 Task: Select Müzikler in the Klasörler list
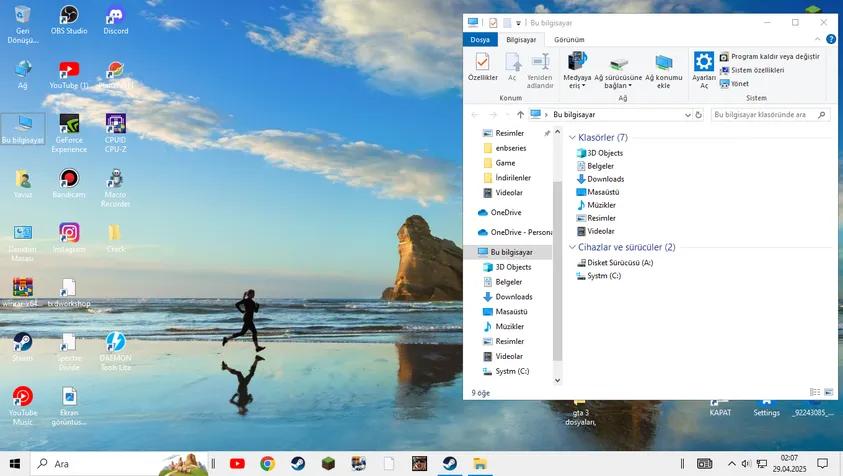pos(596,205)
